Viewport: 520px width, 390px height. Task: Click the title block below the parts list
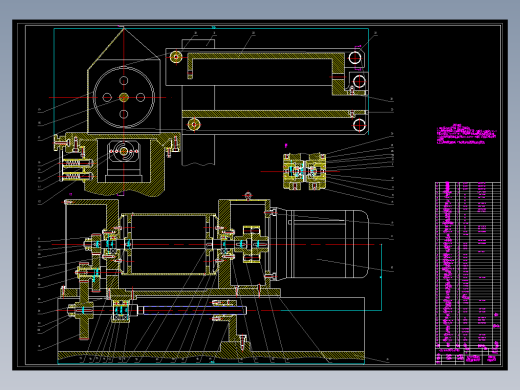[x=468, y=356]
